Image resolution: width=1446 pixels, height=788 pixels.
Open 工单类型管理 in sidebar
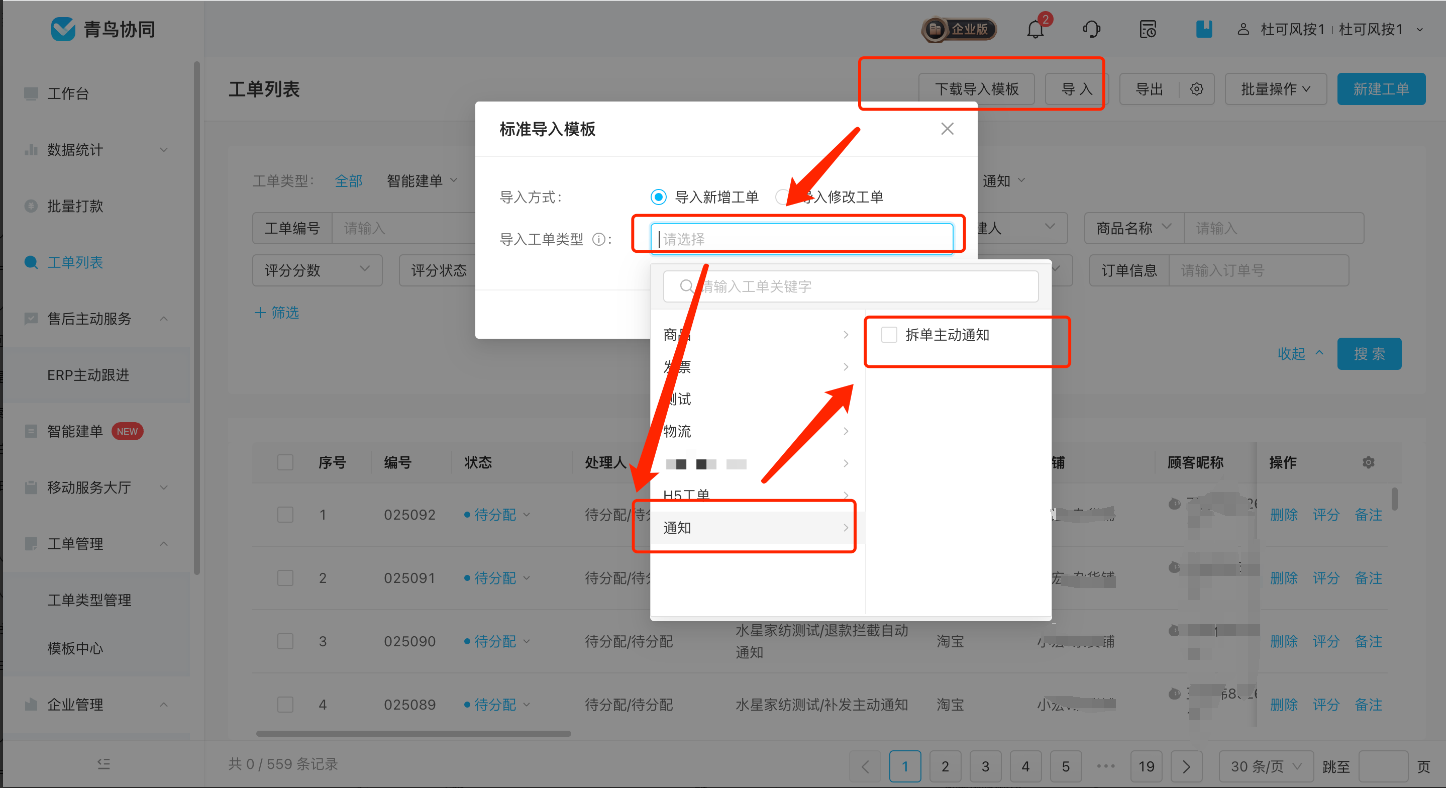click(89, 600)
